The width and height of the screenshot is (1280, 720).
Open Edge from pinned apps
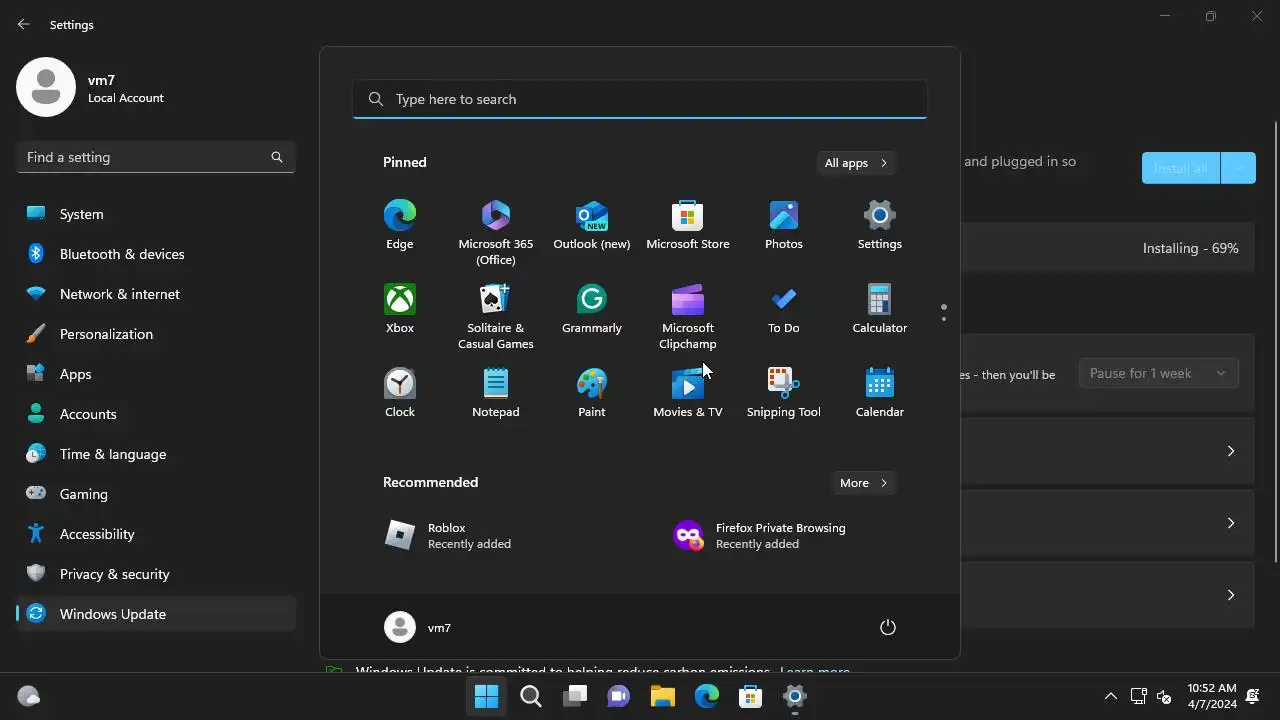399,225
